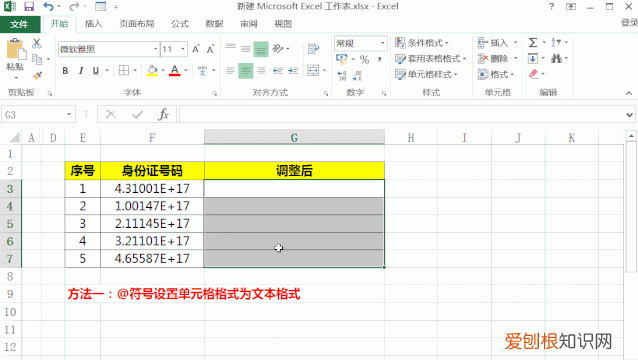Screen dimensions: 638x360
Task: Apply accounting number format icon
Action: pos(342,59)
